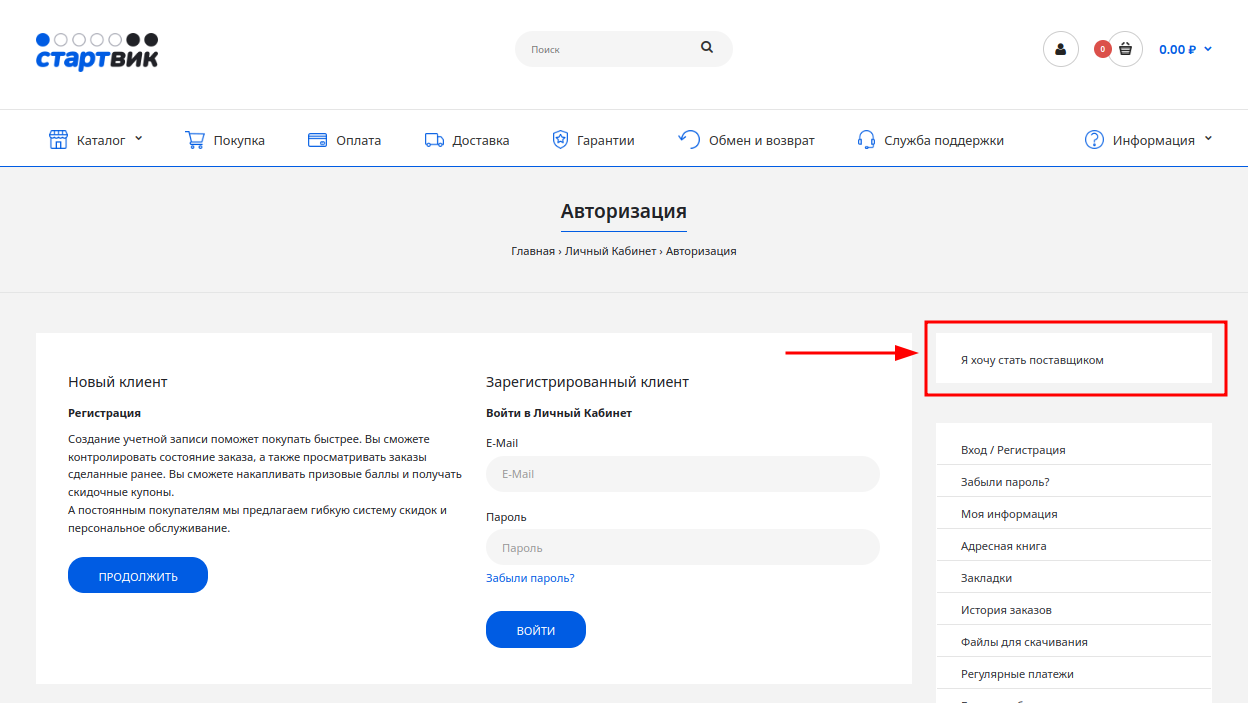
Task: Open the user account icon
Action: tap(1060, 49)
